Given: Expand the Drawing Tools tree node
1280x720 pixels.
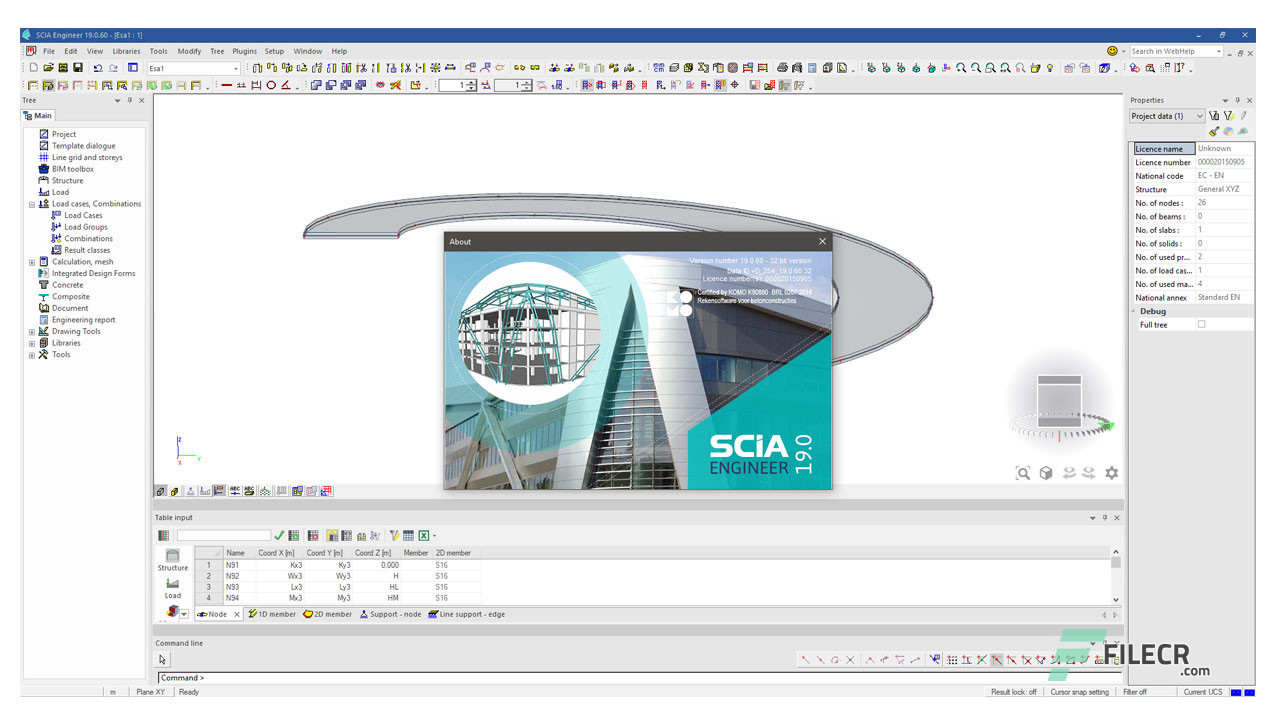Looking at the screenshot, I should (x=32, y=332).
